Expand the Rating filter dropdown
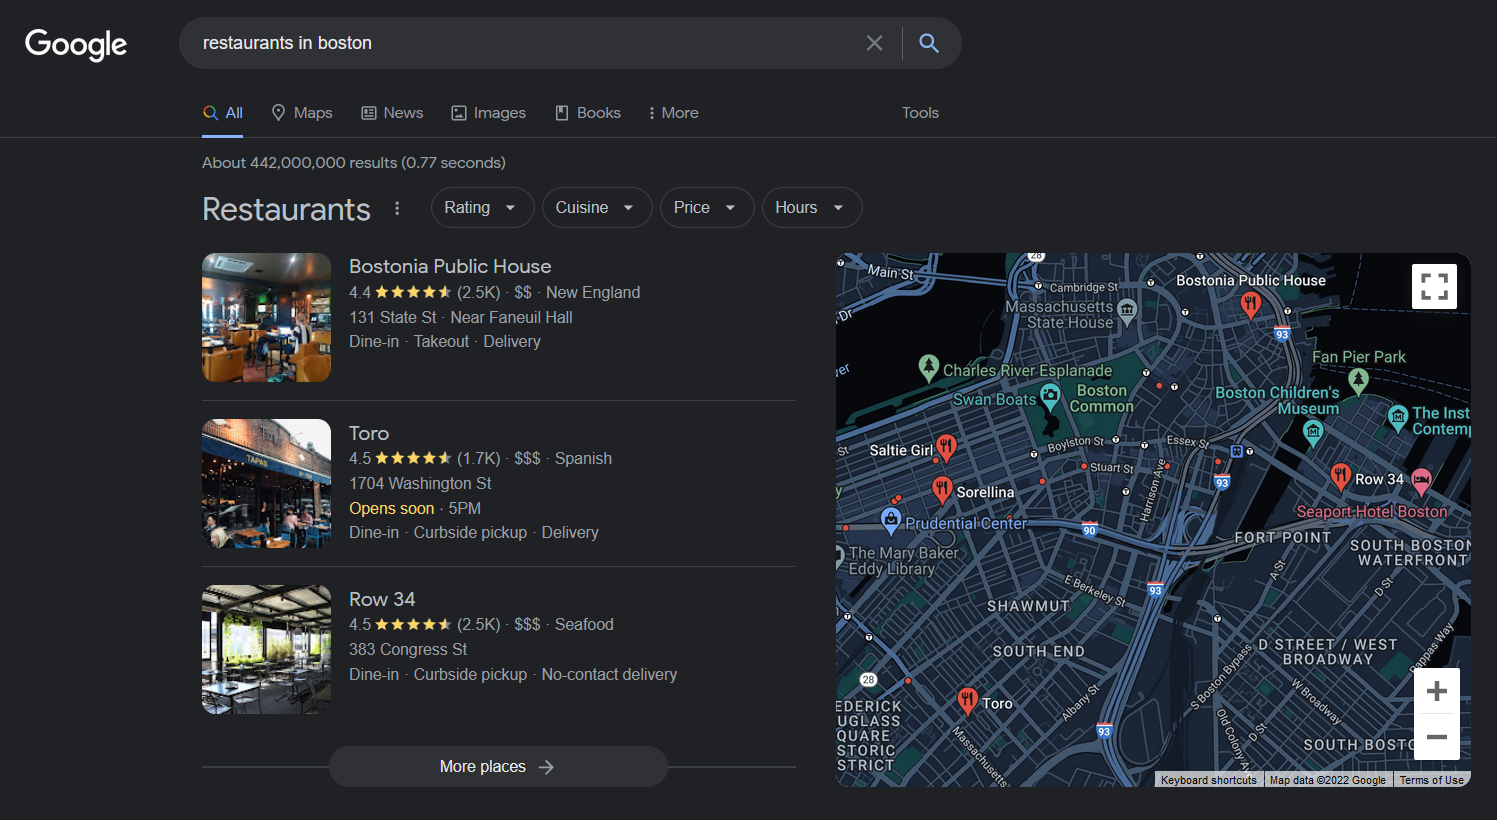The width and height of the screenshot is (1497, 820). point(482,207)
